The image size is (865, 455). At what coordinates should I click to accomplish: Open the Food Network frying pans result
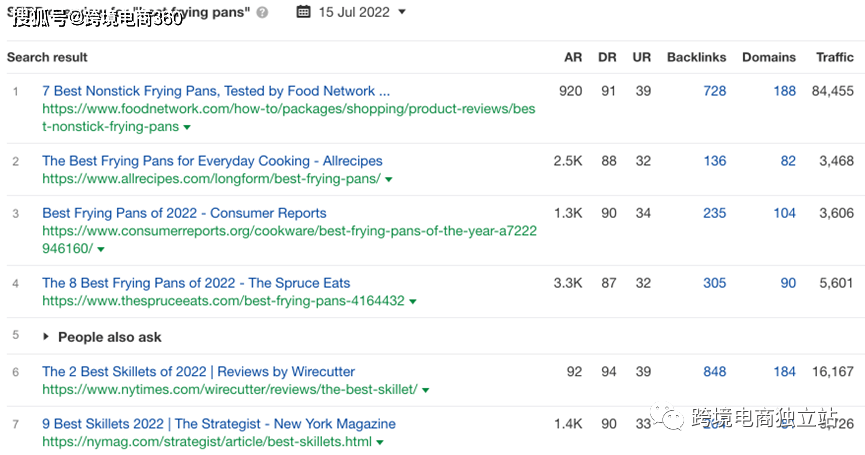[x=216, y=90]
